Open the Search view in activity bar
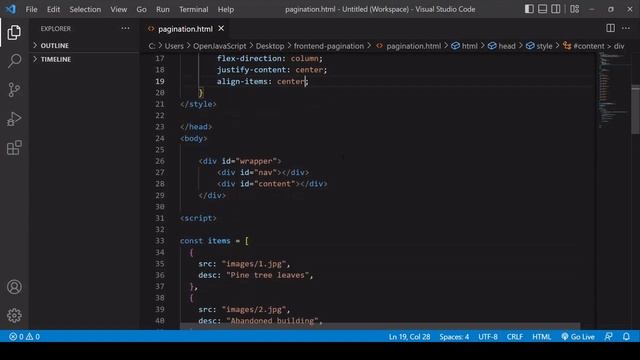640x360 pixels. (14, 61)
